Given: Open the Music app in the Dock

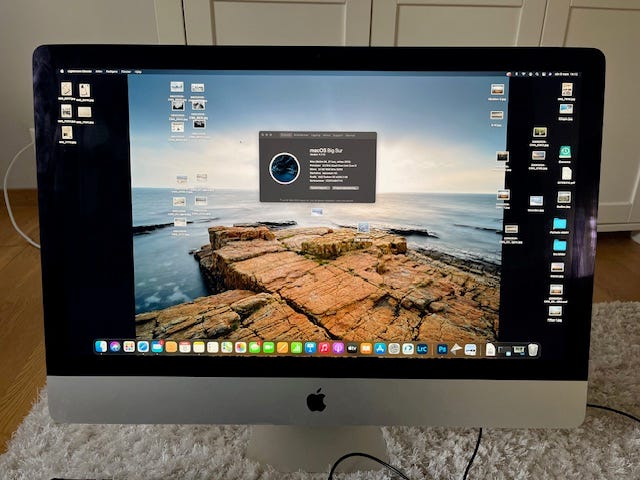Looking at the screenshot, I should pos(324,348).
